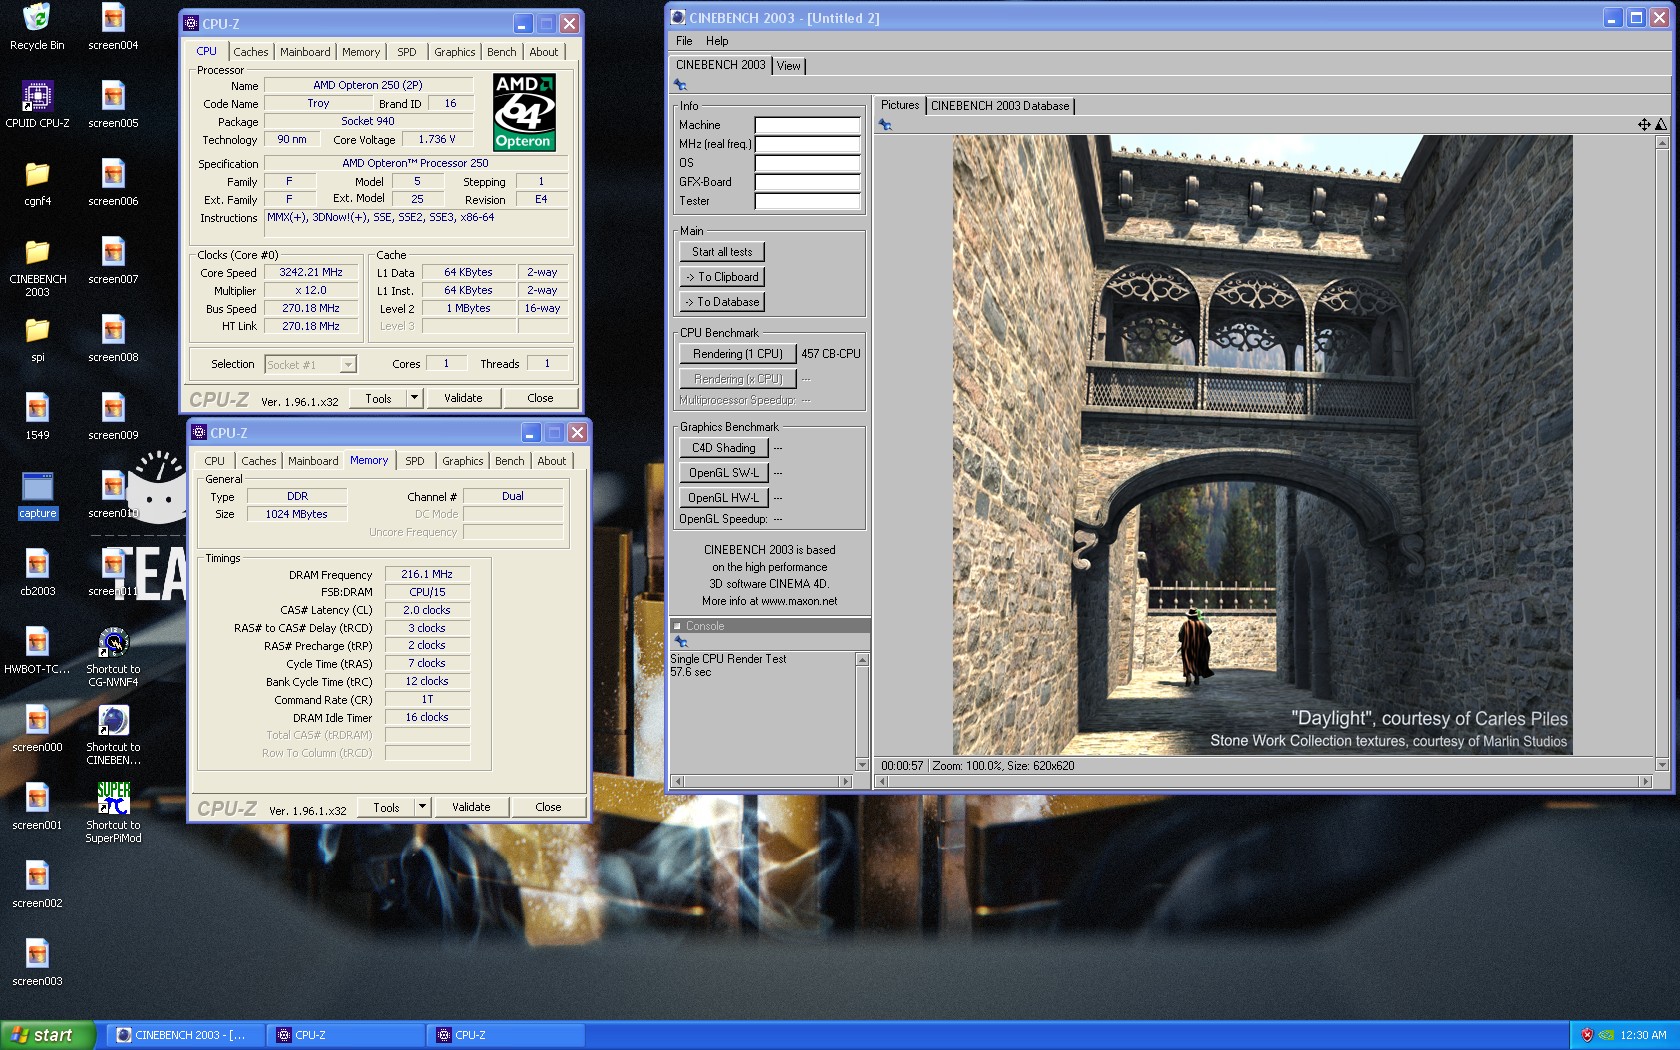Click Validate in the bottom CPU-Z window
Image resolution: width=1680 pixels, height=1050 pixels.
[471, 807]
